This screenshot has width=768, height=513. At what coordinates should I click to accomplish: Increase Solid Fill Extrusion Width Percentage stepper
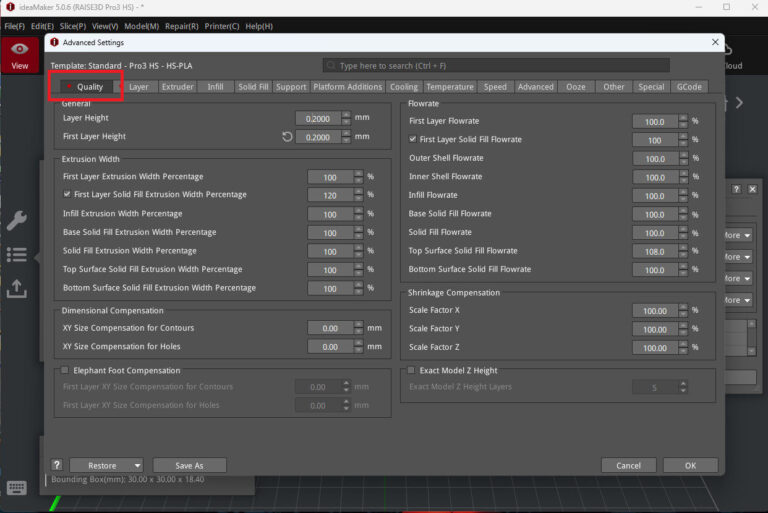pos(359,248)
